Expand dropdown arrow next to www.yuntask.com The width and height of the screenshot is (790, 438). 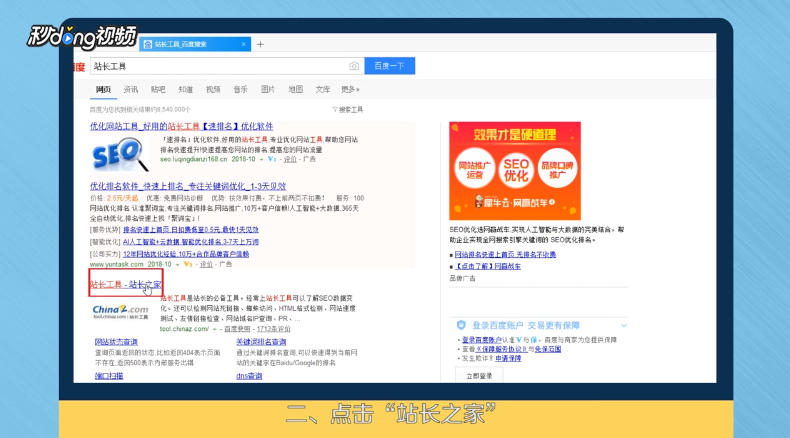coord(177,265)
